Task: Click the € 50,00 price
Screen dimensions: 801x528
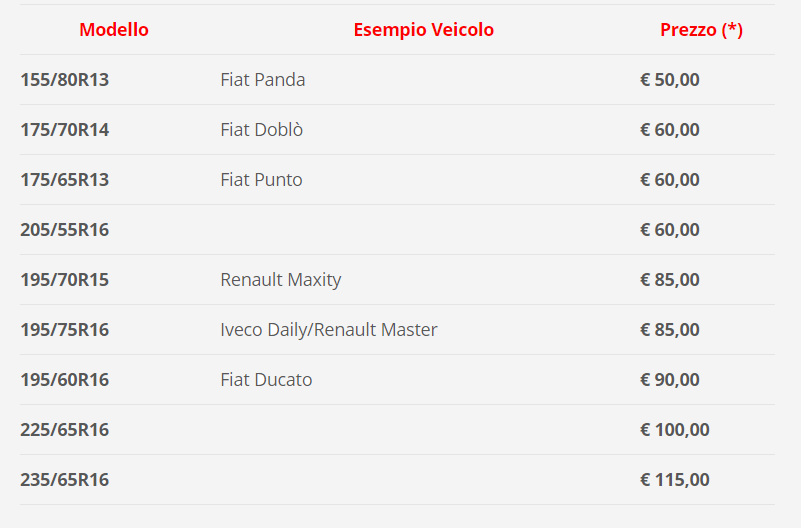Action: pos(670,80)
